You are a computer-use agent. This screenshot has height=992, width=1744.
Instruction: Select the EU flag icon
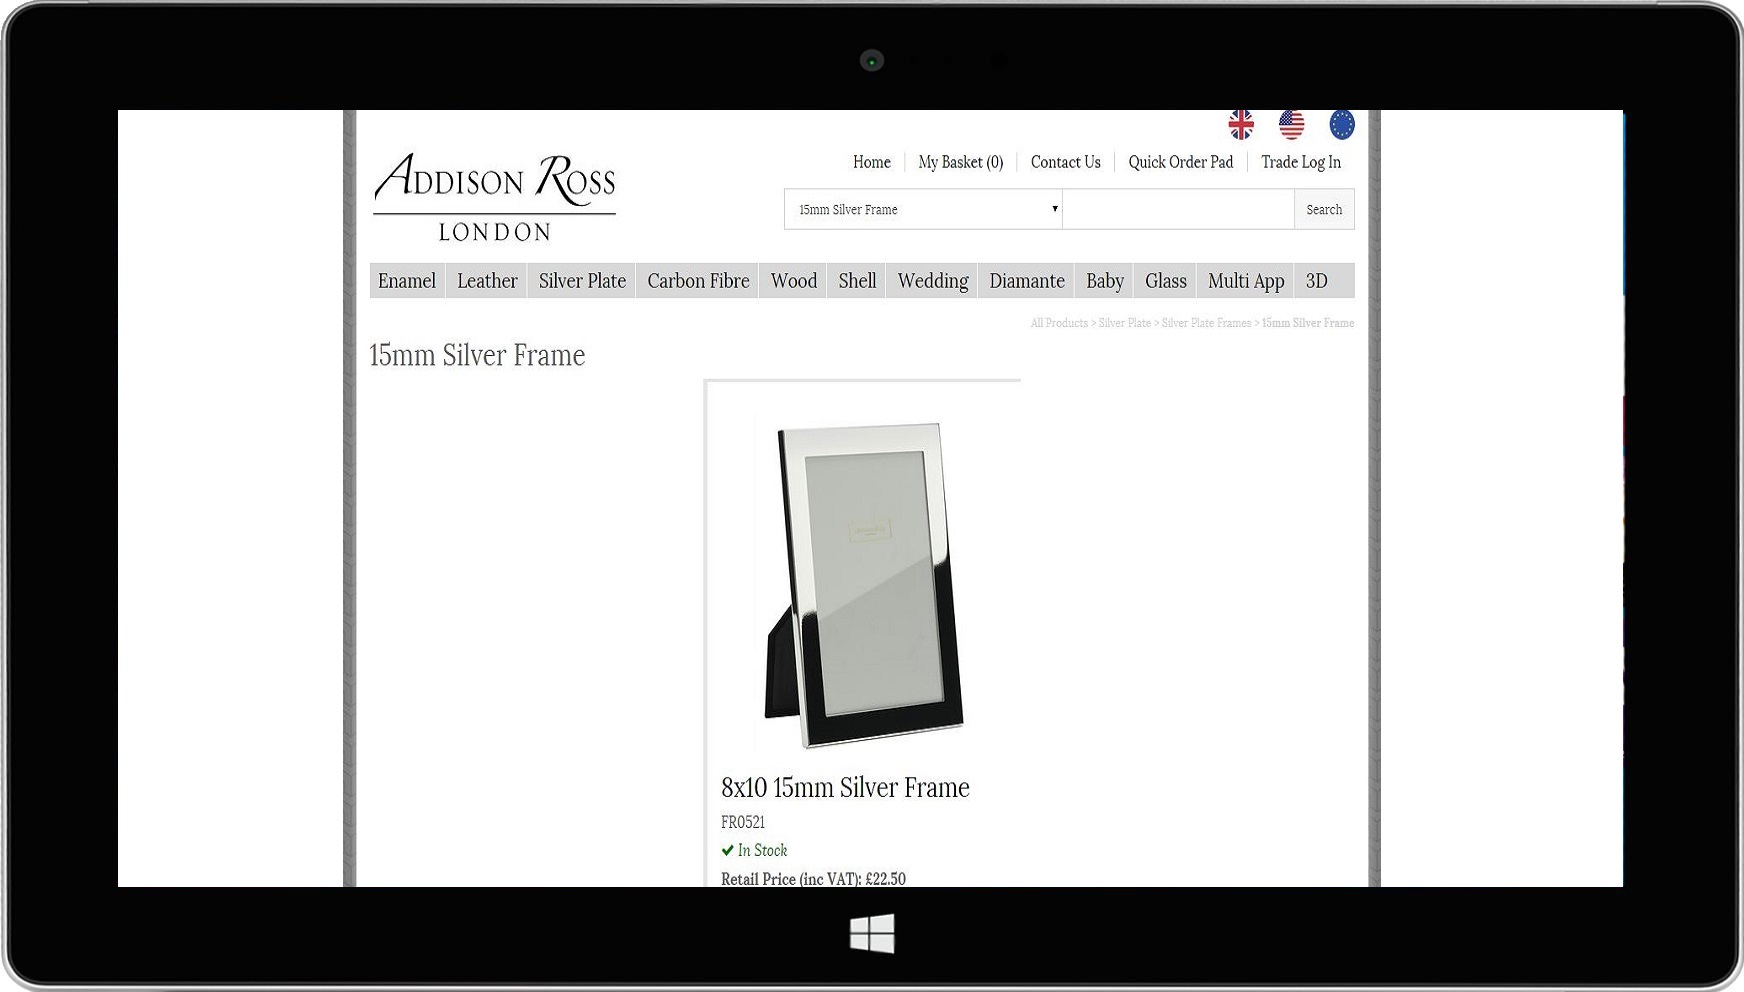click(1341, 125)
